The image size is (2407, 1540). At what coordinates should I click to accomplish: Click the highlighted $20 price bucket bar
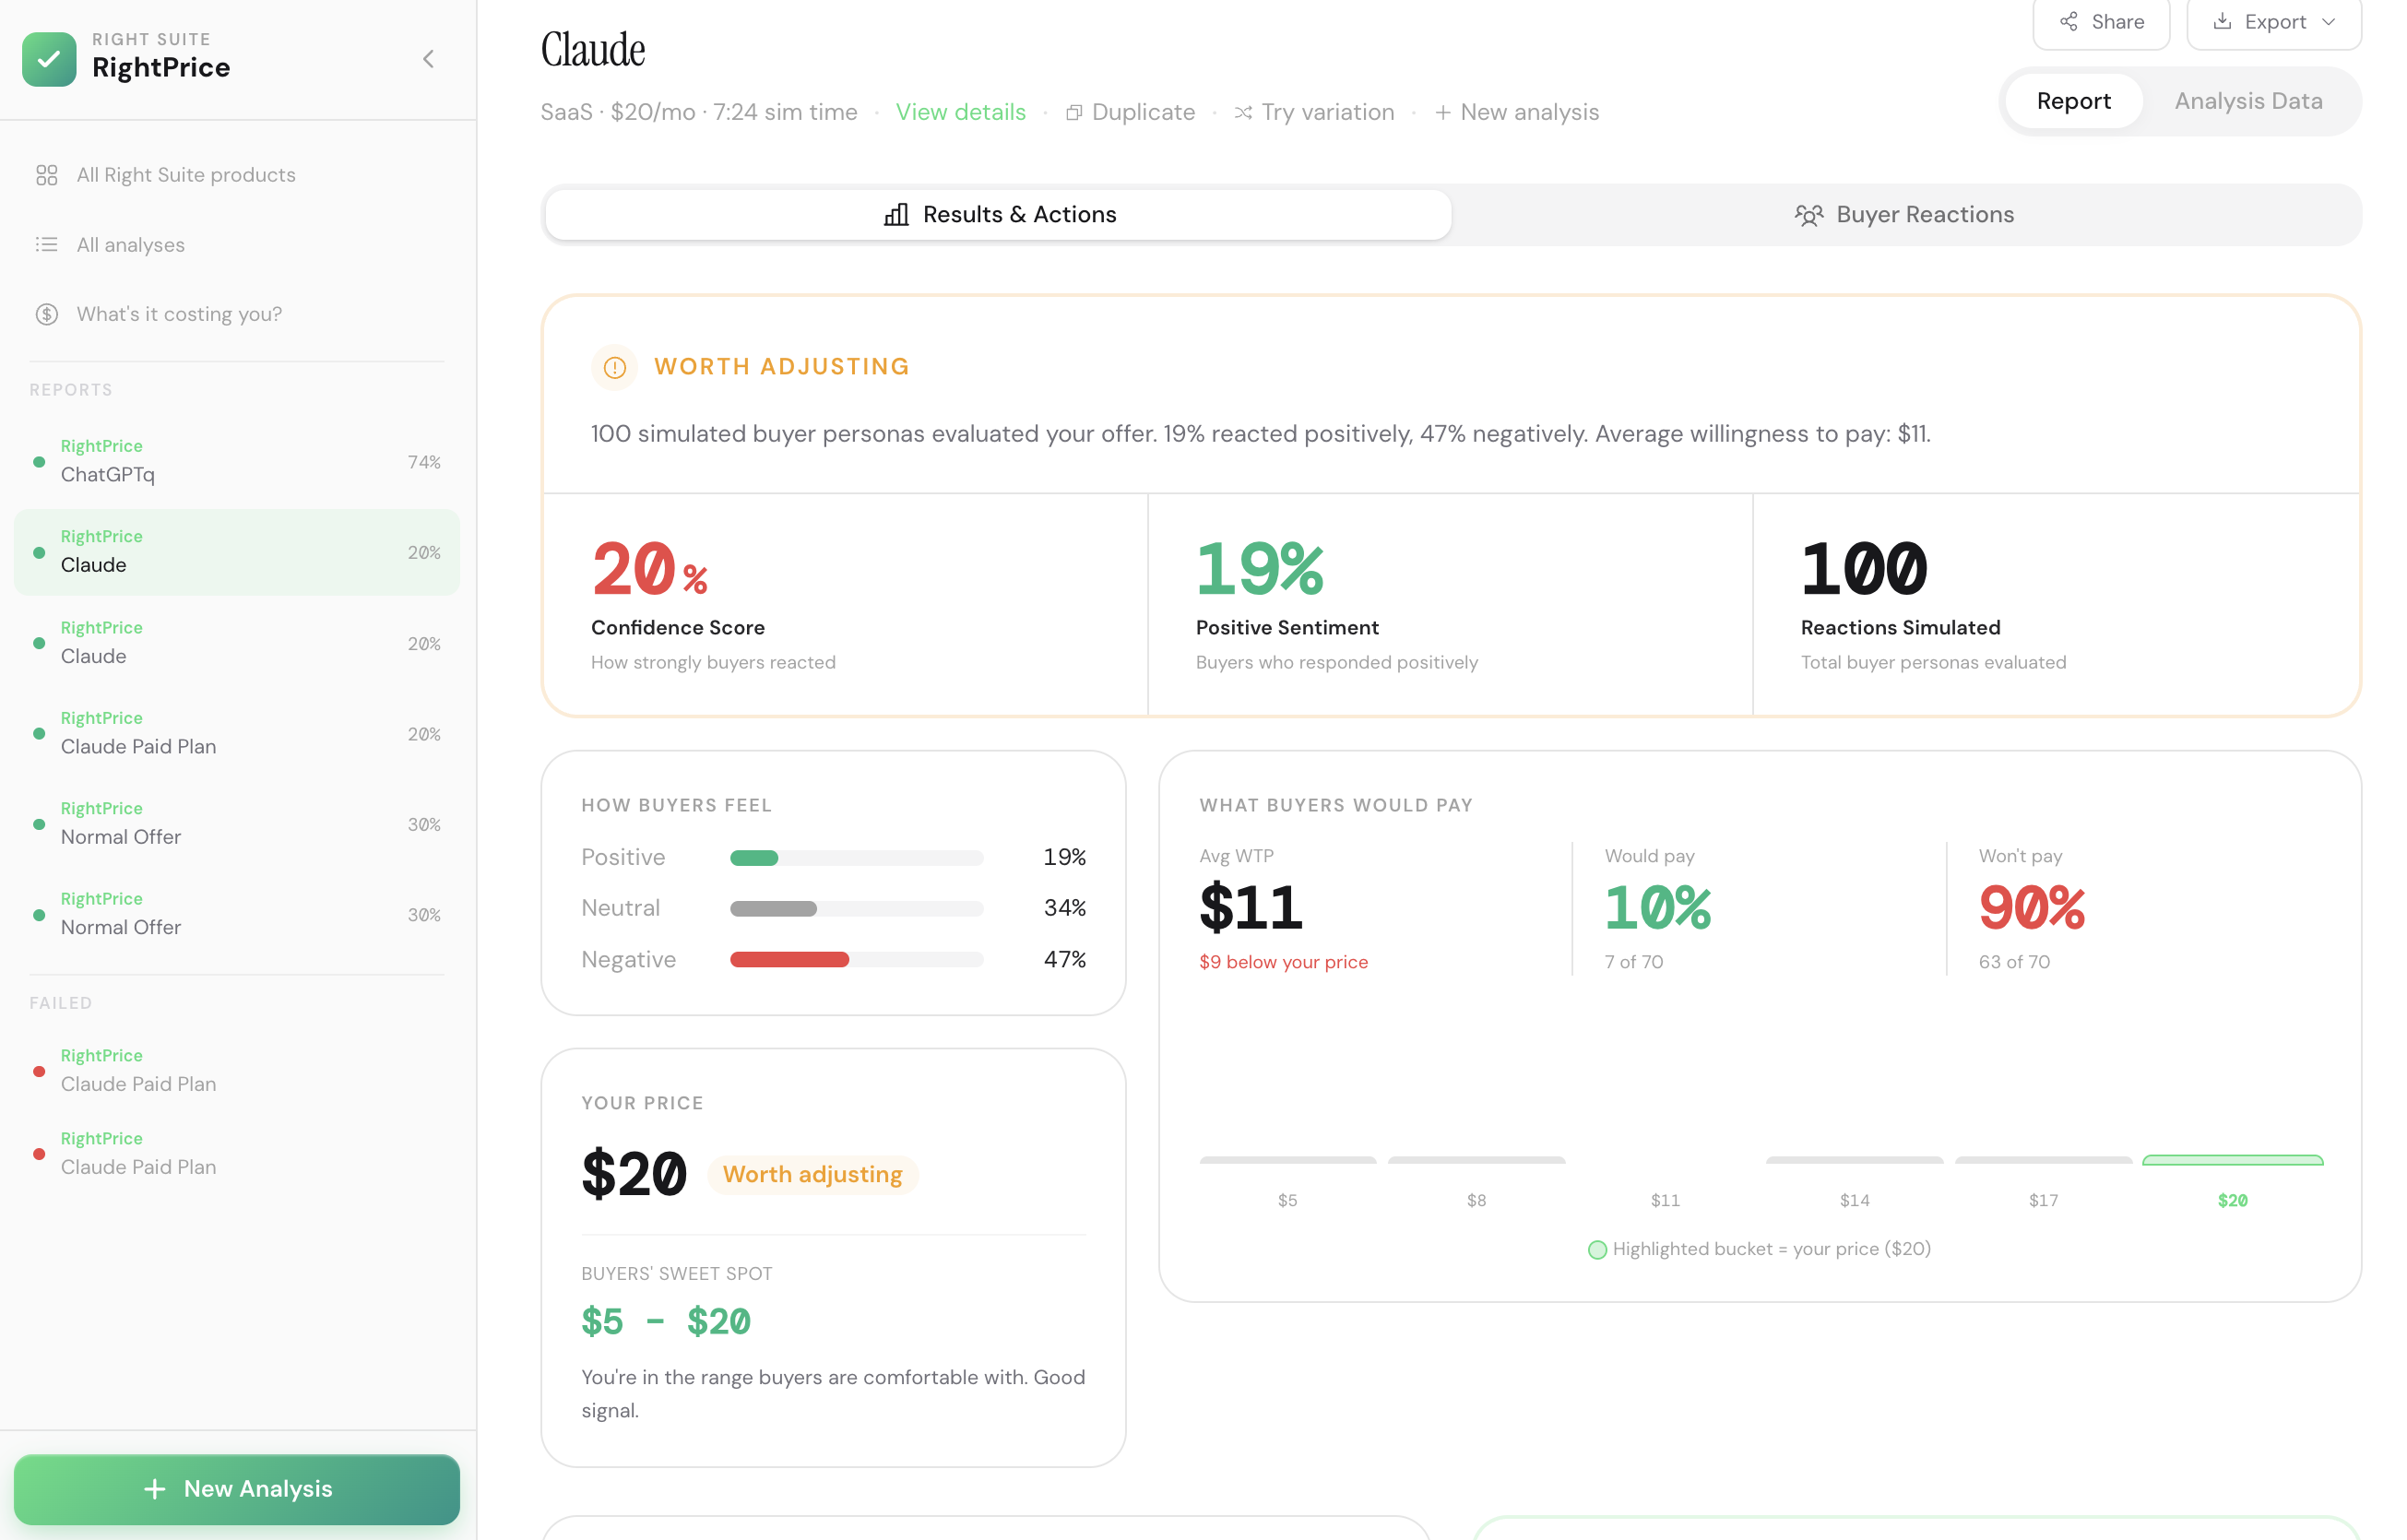(2231, 1161)
